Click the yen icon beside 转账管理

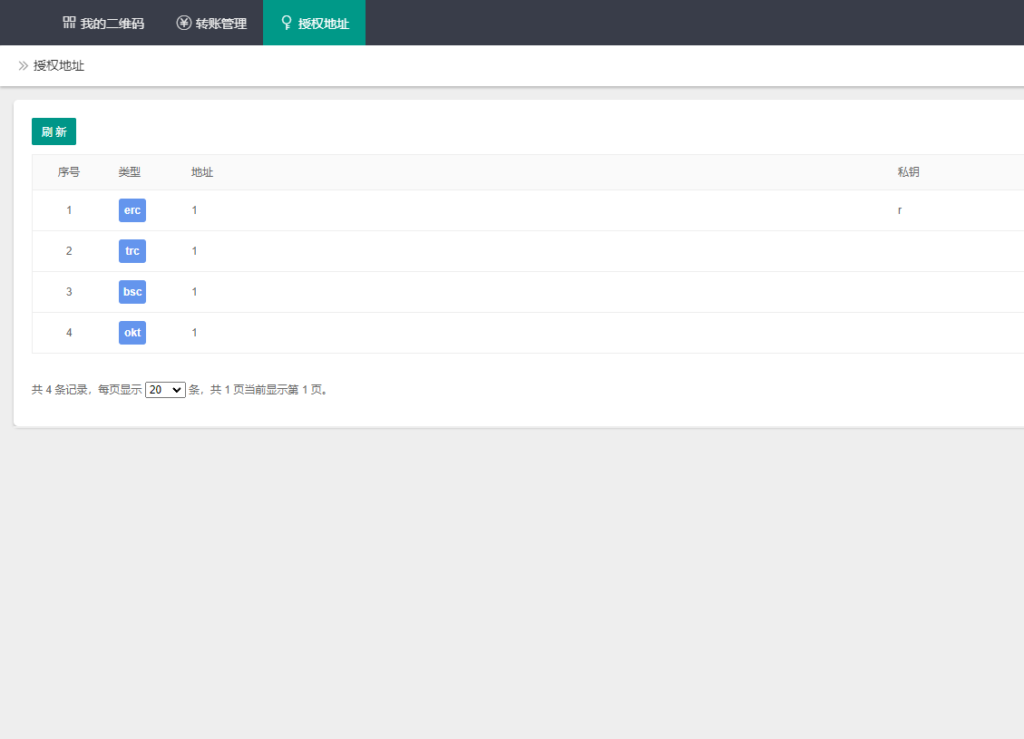tap(183, 22)
